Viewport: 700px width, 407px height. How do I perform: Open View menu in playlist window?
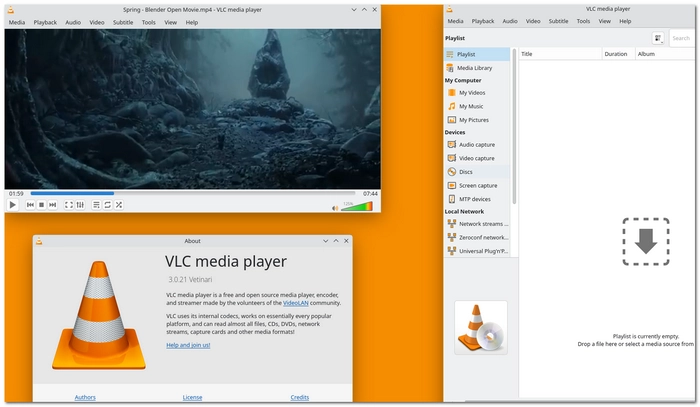(604, 21)
